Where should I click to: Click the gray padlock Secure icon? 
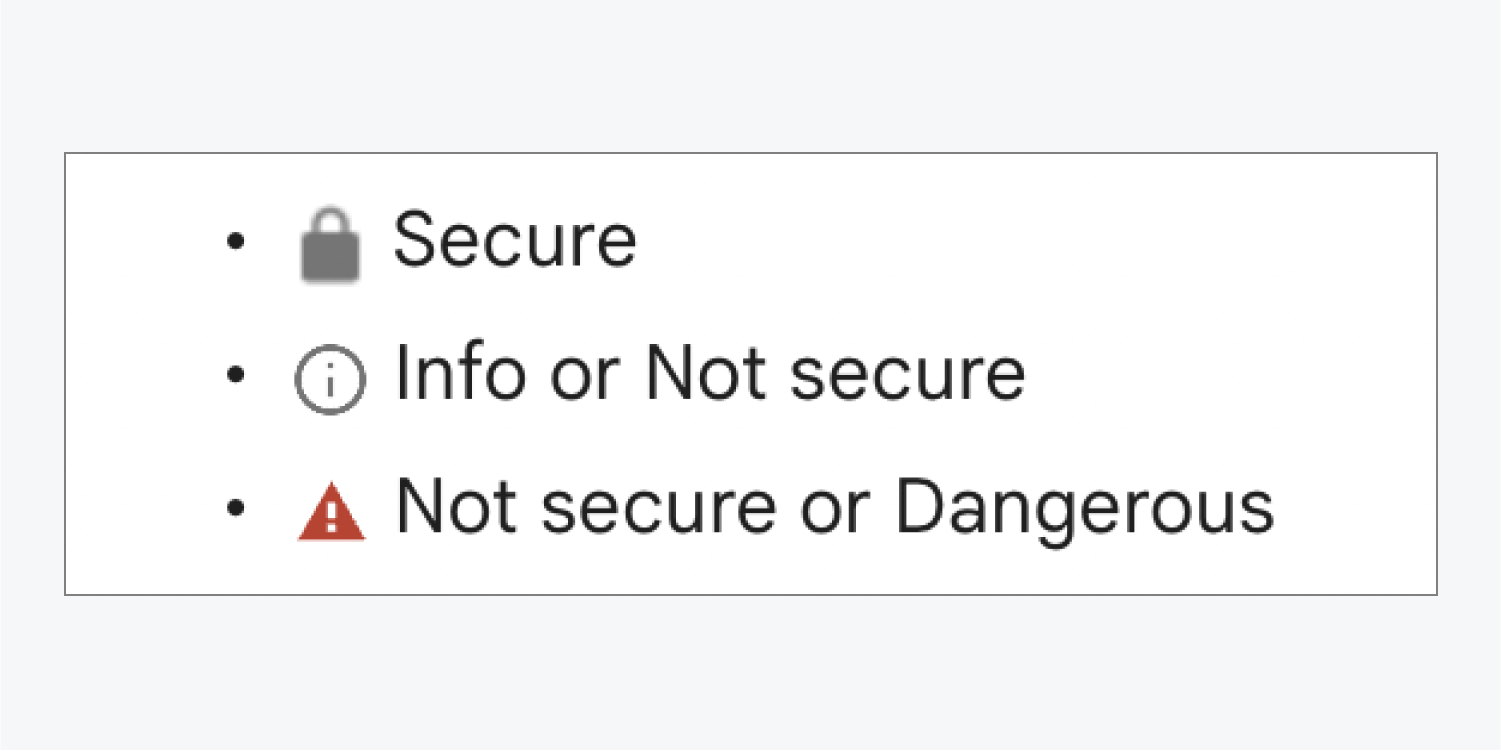point(330,245)
